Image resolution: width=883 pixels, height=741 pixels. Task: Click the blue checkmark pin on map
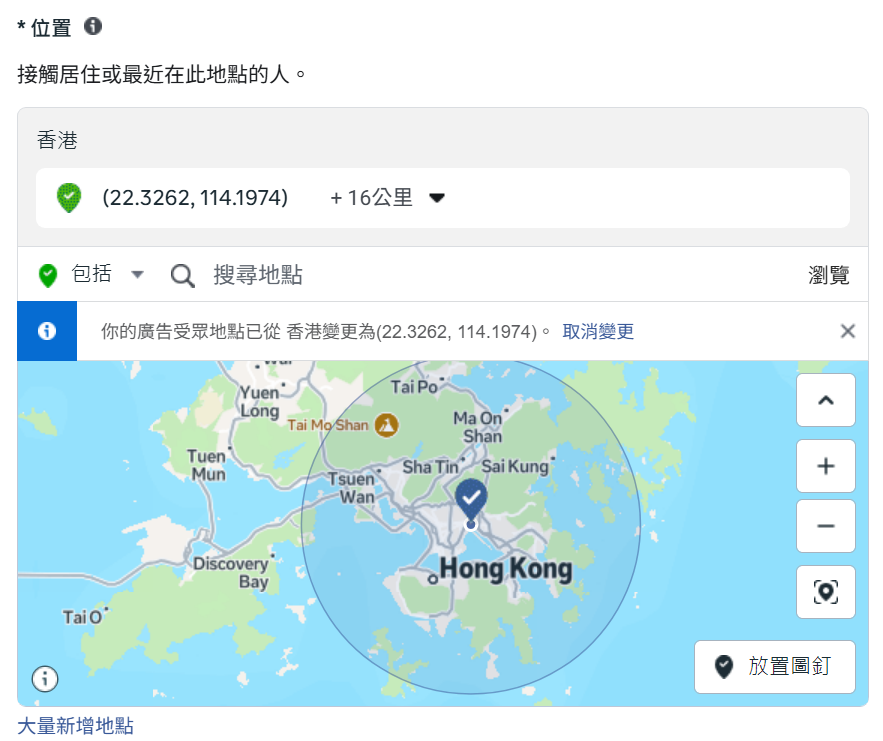(471, 497)
